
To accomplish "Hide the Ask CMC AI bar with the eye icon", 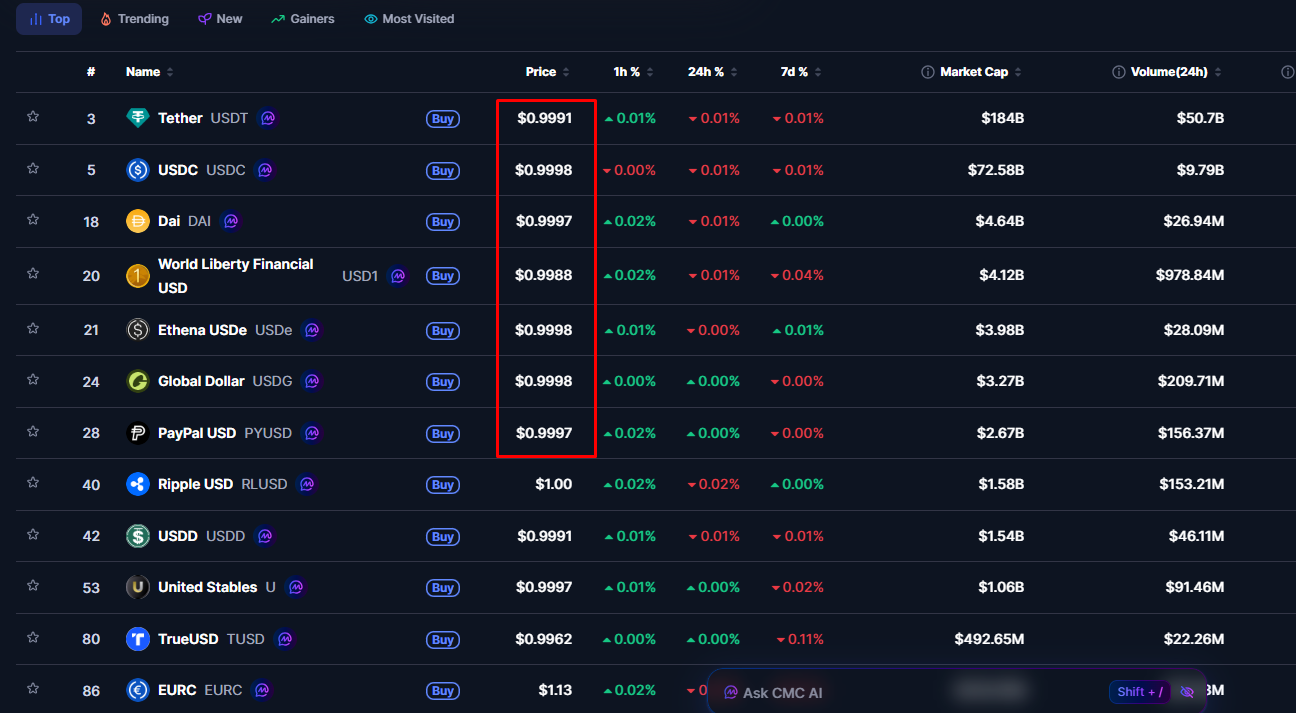I will point(1187,692).
